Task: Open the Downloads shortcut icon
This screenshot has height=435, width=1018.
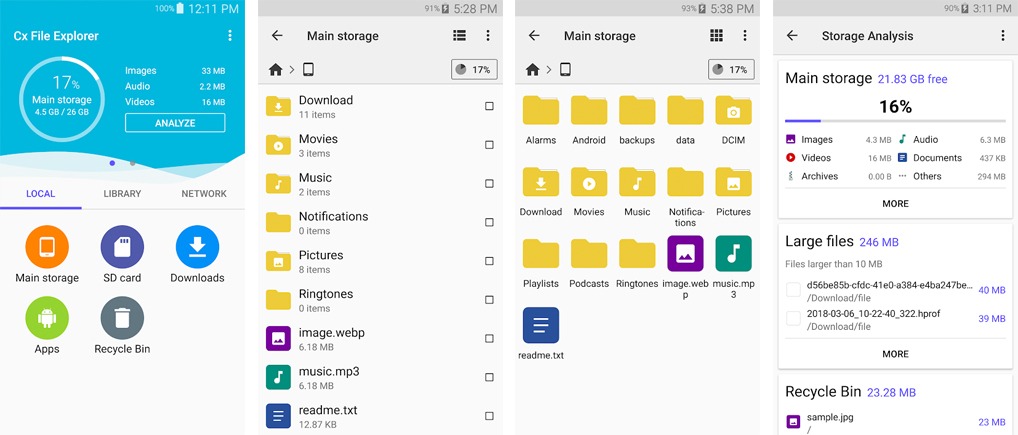Action: [x=197, y=247]
